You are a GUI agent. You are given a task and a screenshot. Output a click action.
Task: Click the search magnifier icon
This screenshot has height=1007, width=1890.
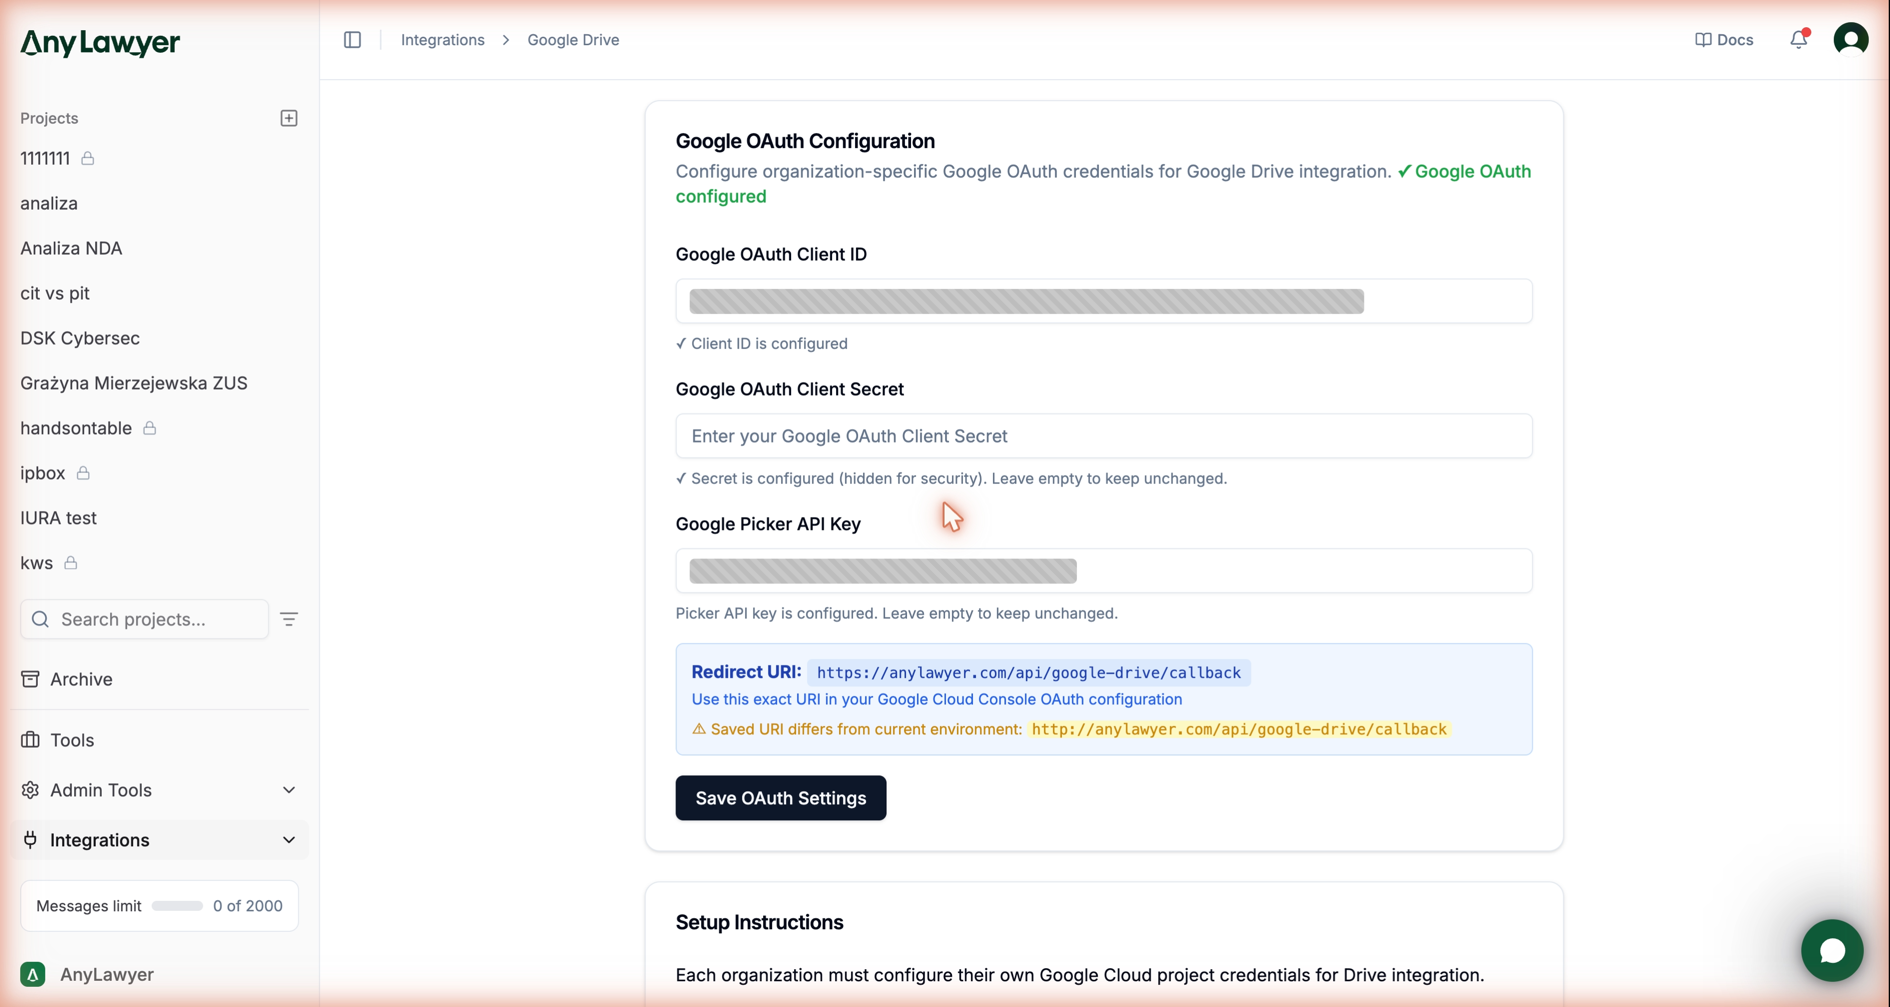40,619
